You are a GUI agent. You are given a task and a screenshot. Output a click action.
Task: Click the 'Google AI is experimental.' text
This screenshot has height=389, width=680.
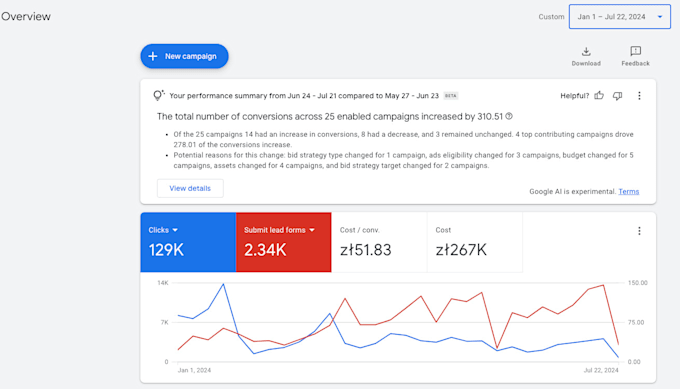click(572, 191)
